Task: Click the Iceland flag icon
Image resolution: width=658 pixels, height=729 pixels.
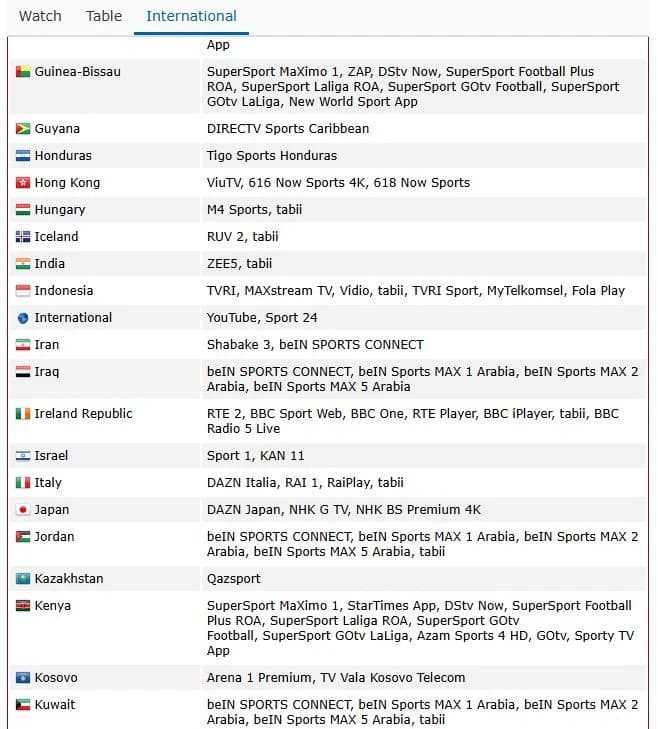Action: (x=23, y=237)
